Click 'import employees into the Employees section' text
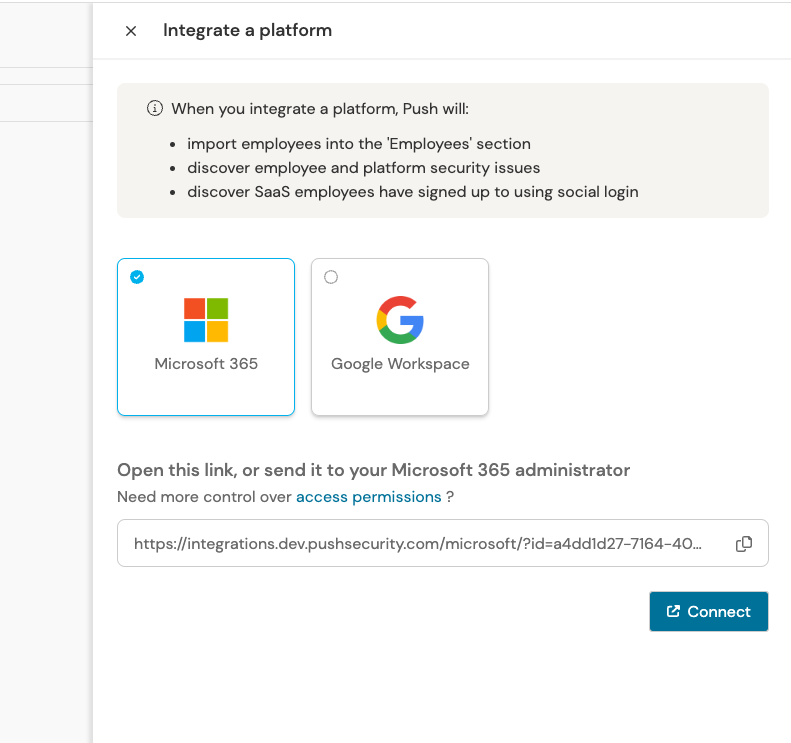Viewport: 791px width, 743px height. 359,144
